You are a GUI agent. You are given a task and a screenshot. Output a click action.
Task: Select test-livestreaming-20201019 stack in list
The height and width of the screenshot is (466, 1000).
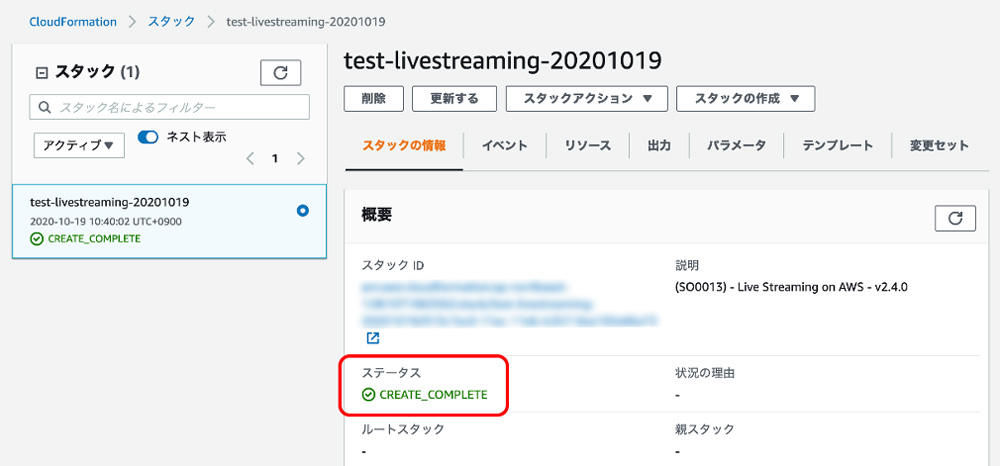[x=170, y=221]
